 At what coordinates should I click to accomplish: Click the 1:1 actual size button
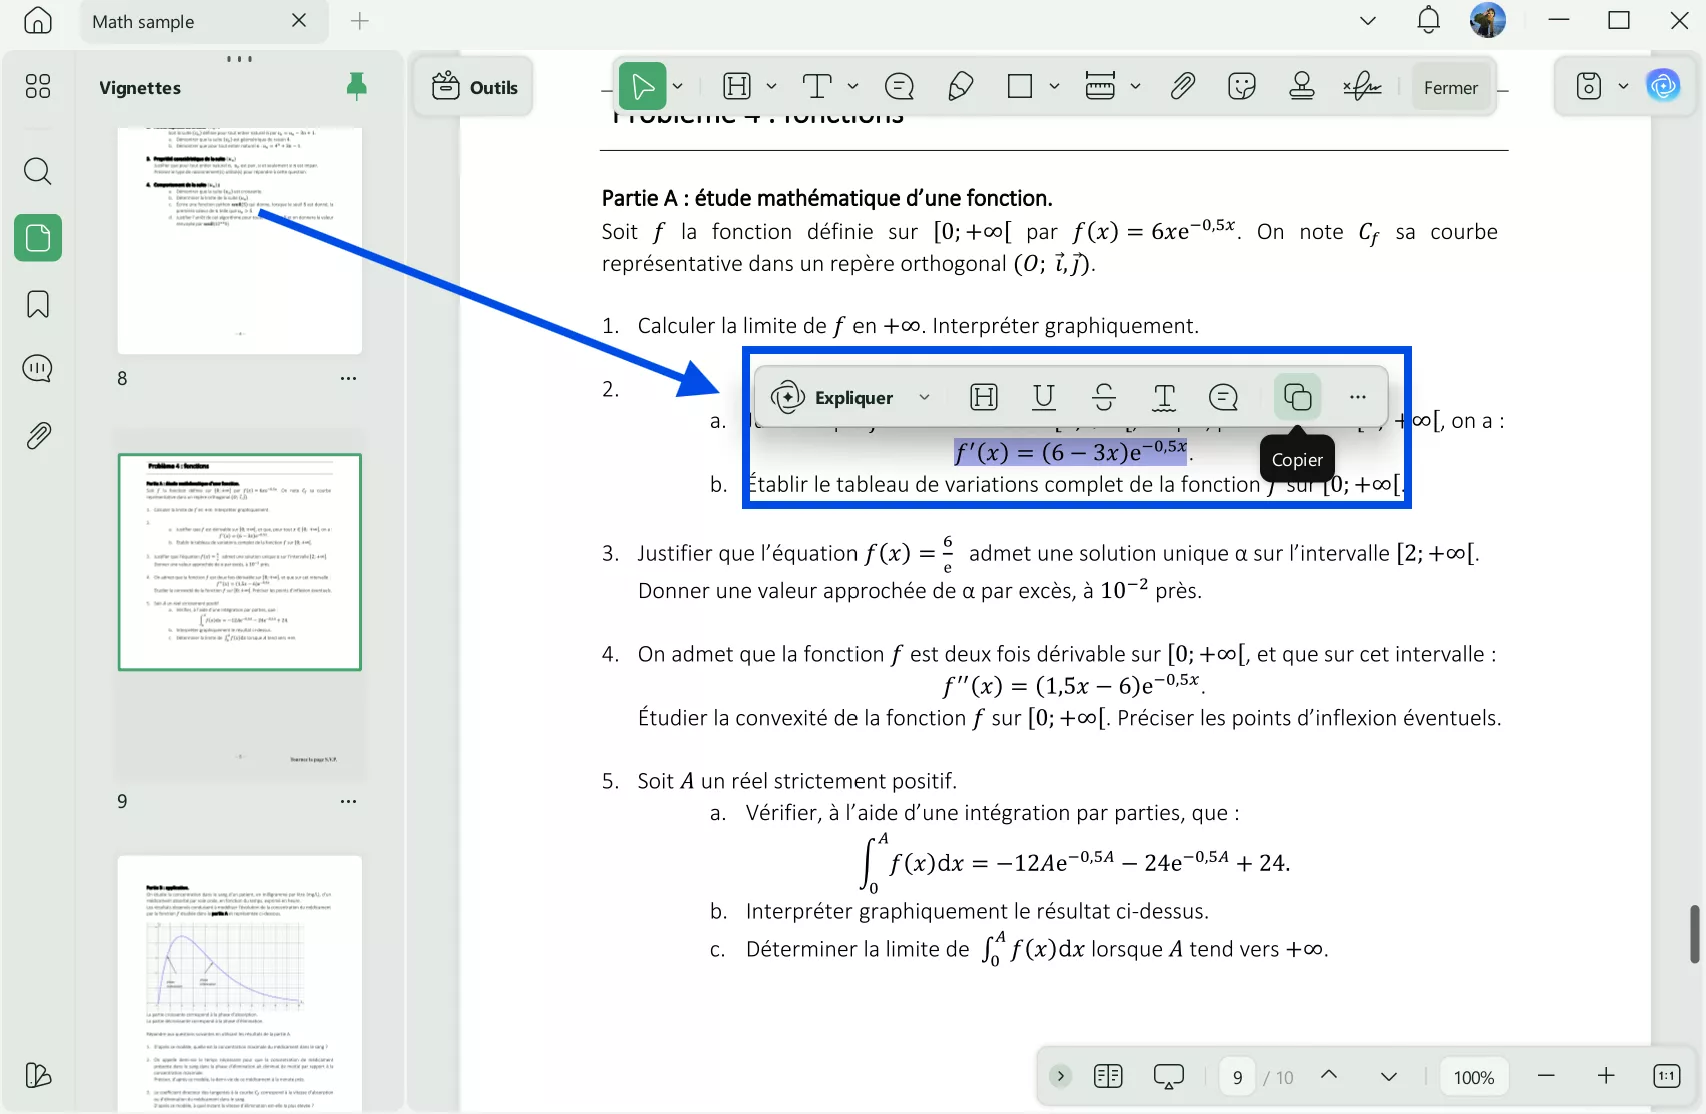tap(1667, 1076)
